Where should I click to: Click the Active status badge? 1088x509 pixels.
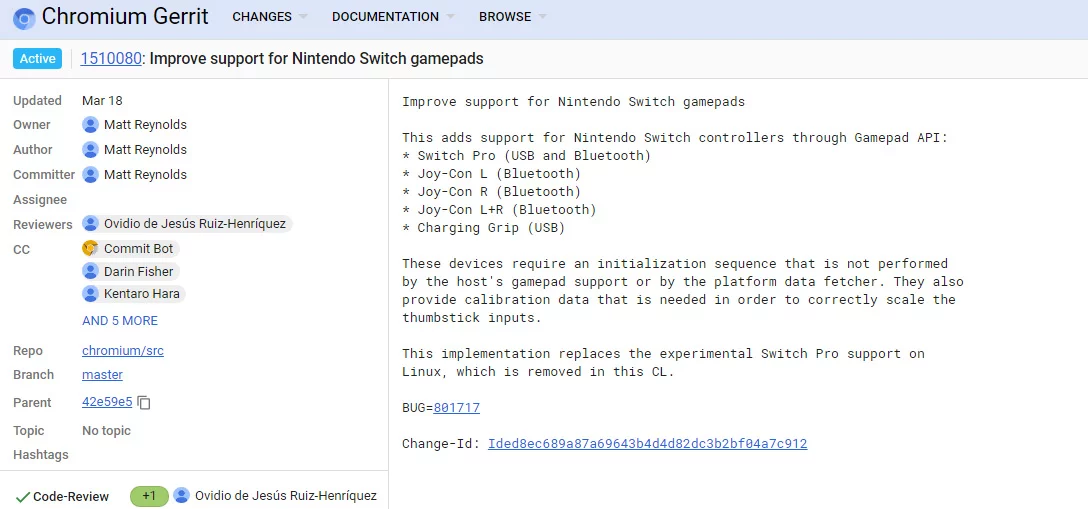coord(37,59)
